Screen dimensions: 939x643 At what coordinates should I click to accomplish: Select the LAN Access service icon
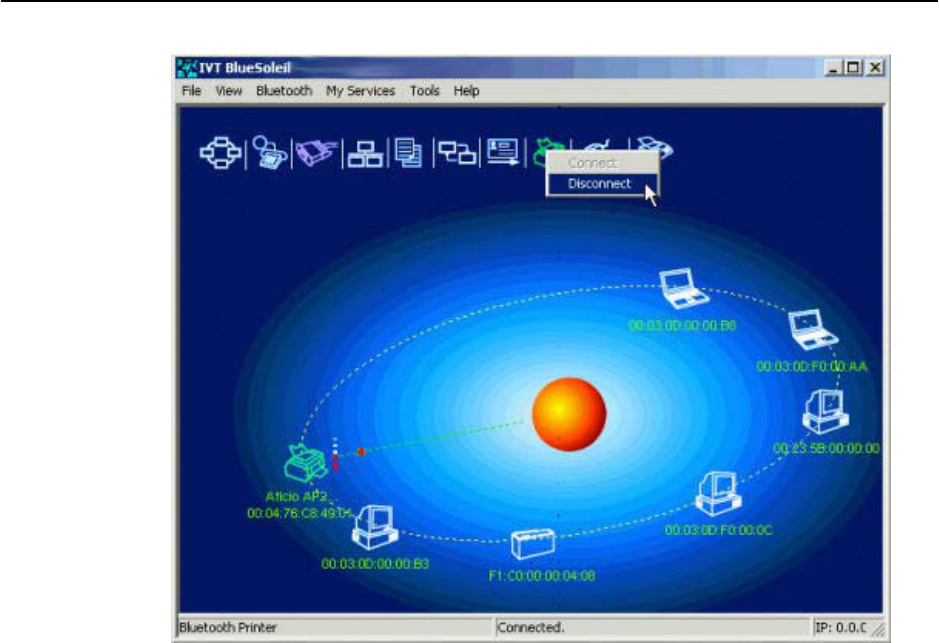[365, 154]
